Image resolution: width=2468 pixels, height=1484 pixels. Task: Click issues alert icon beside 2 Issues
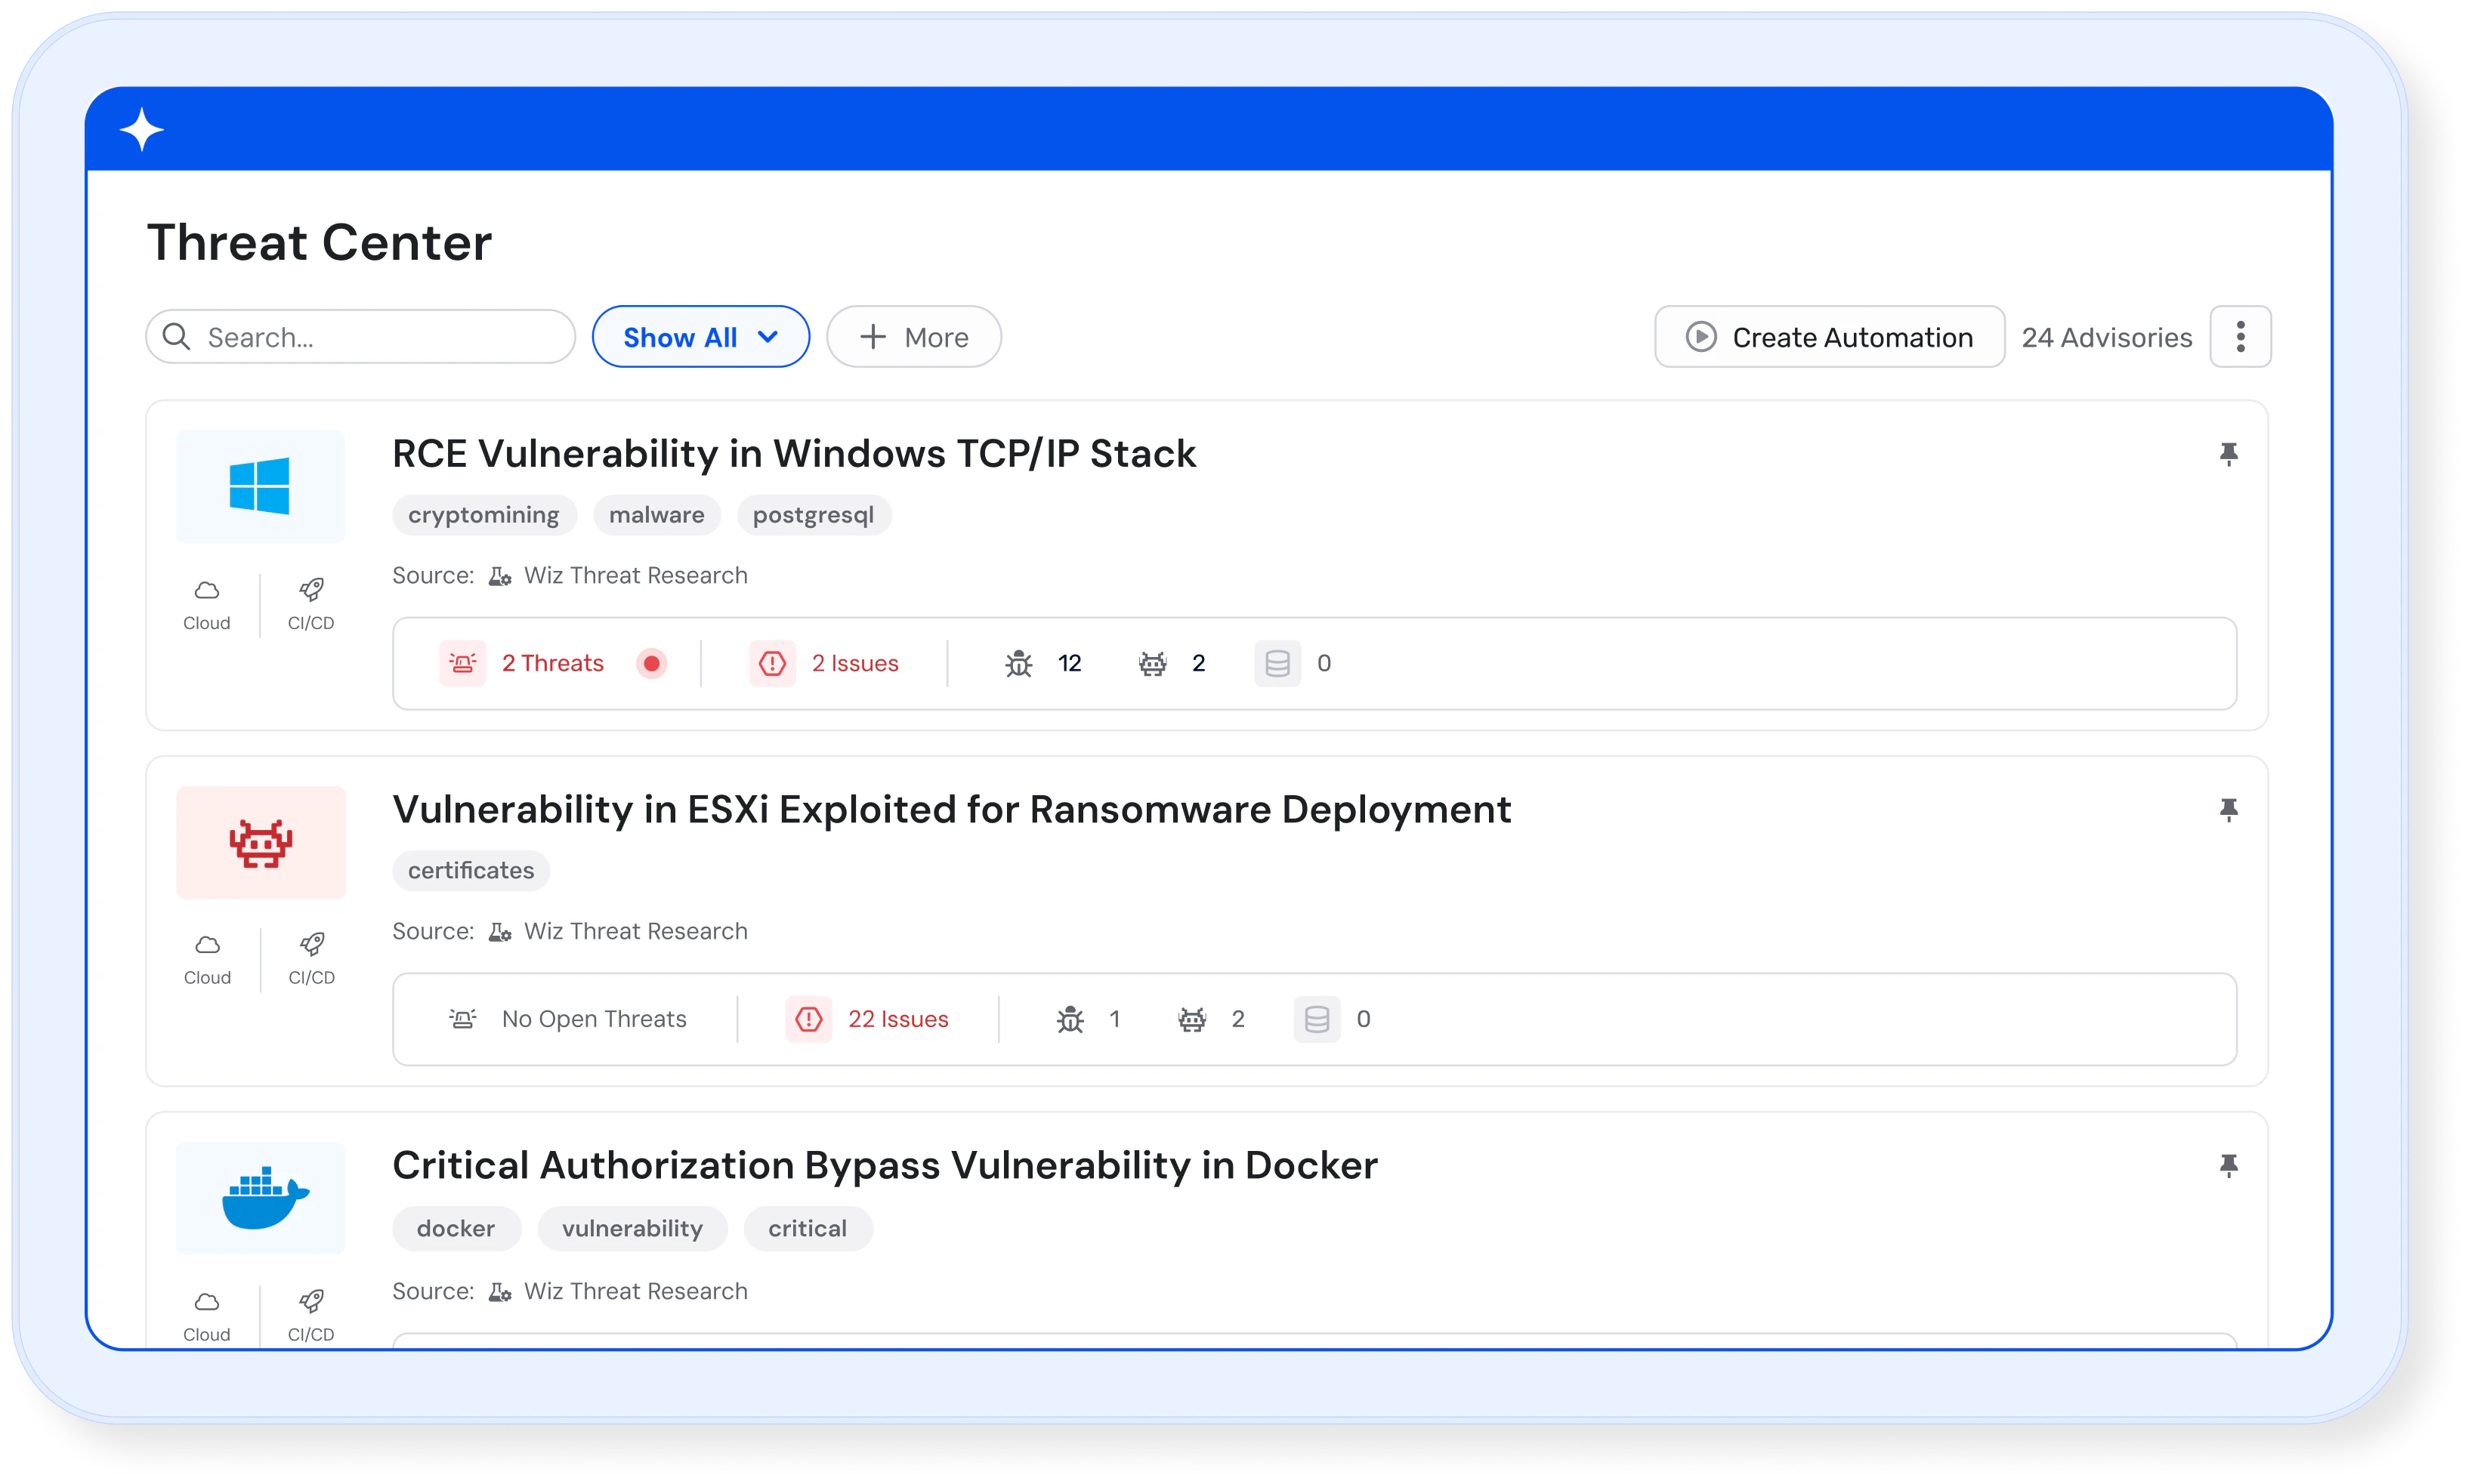pyautogui.click(x=772, y=663)
